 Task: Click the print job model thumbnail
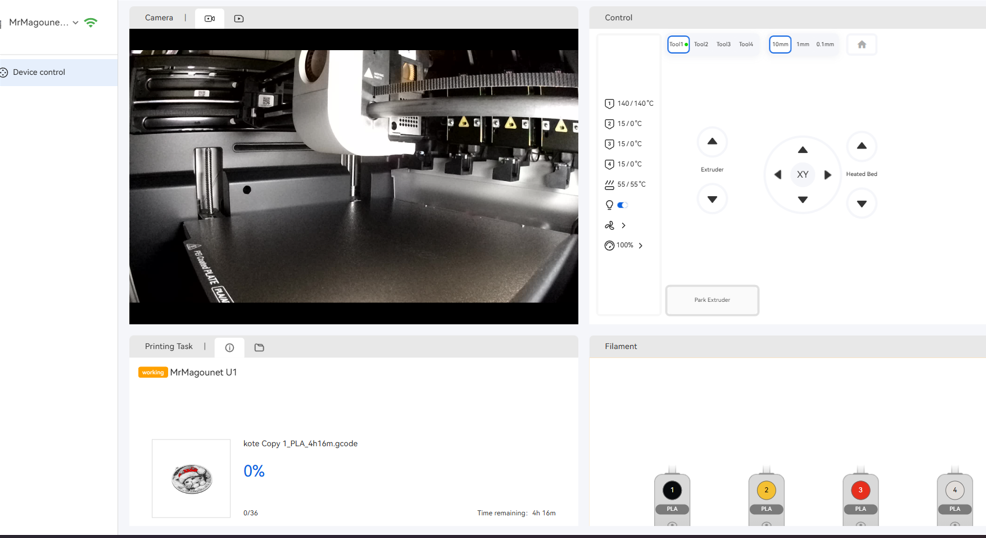[191, 479]
